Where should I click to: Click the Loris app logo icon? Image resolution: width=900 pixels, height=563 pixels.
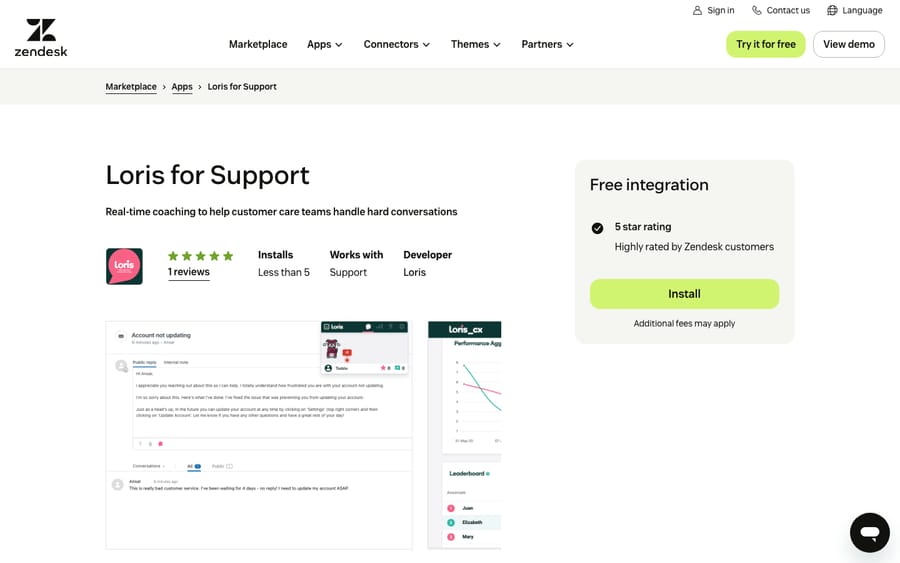(124, 266)
